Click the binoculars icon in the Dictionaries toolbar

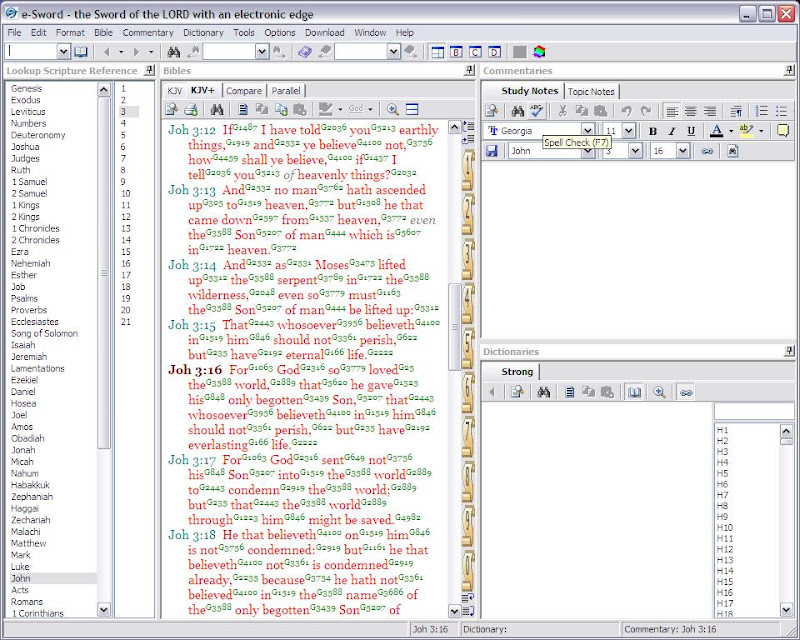[543, 392]
